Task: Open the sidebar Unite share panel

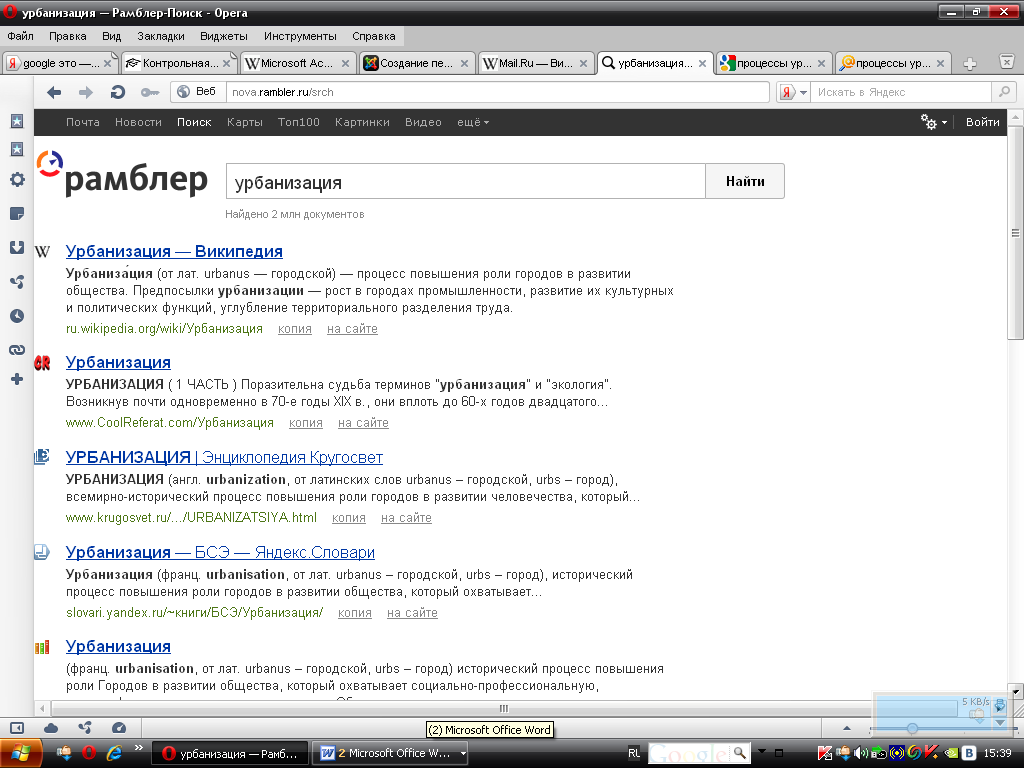Action: pyautogui.click(x=17, y=281)
